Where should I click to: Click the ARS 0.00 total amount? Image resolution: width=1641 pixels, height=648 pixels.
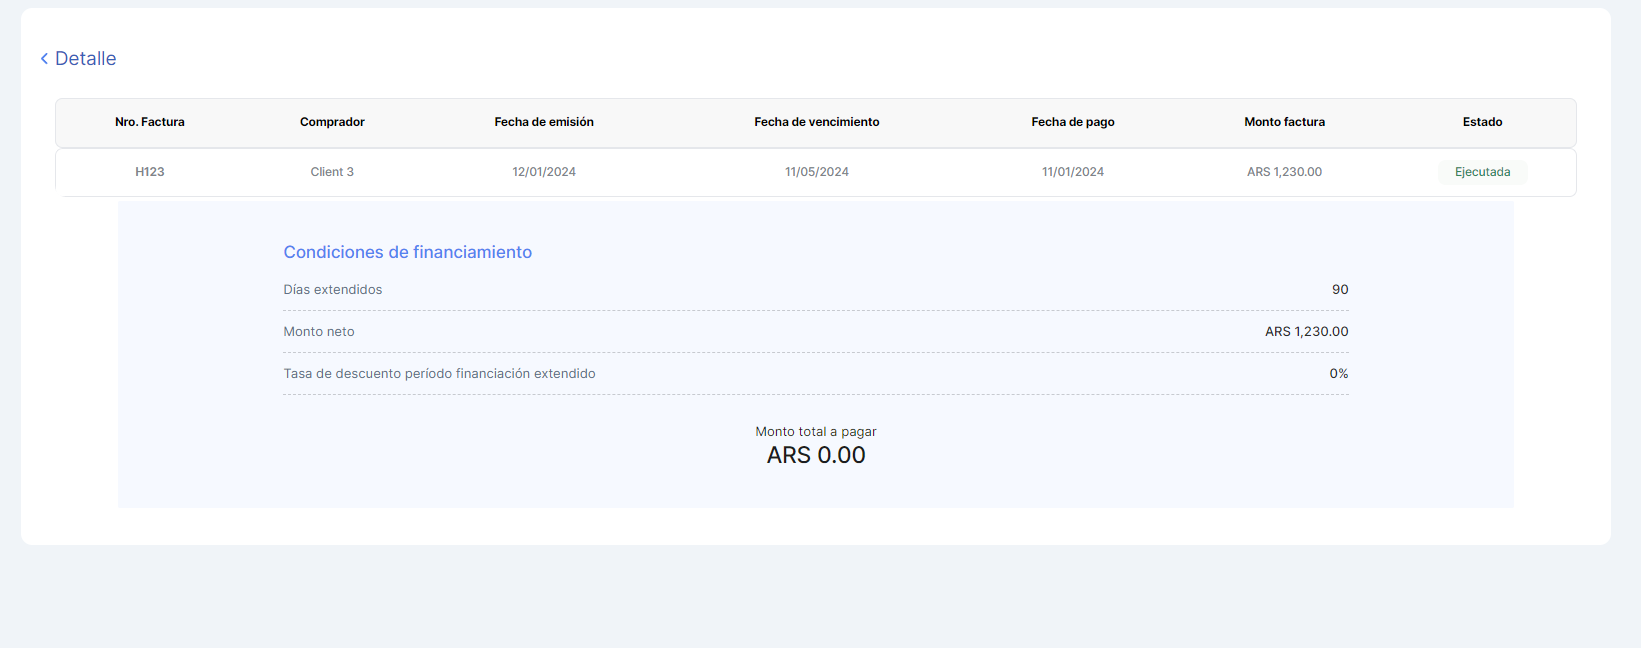click(816, 455)
